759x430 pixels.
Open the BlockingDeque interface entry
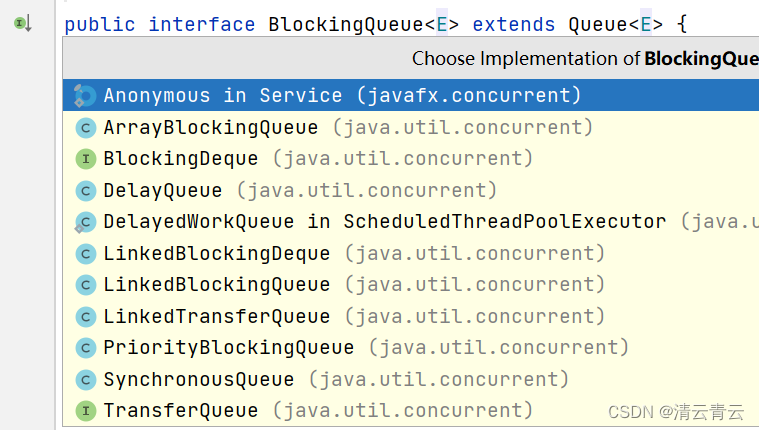410,159
